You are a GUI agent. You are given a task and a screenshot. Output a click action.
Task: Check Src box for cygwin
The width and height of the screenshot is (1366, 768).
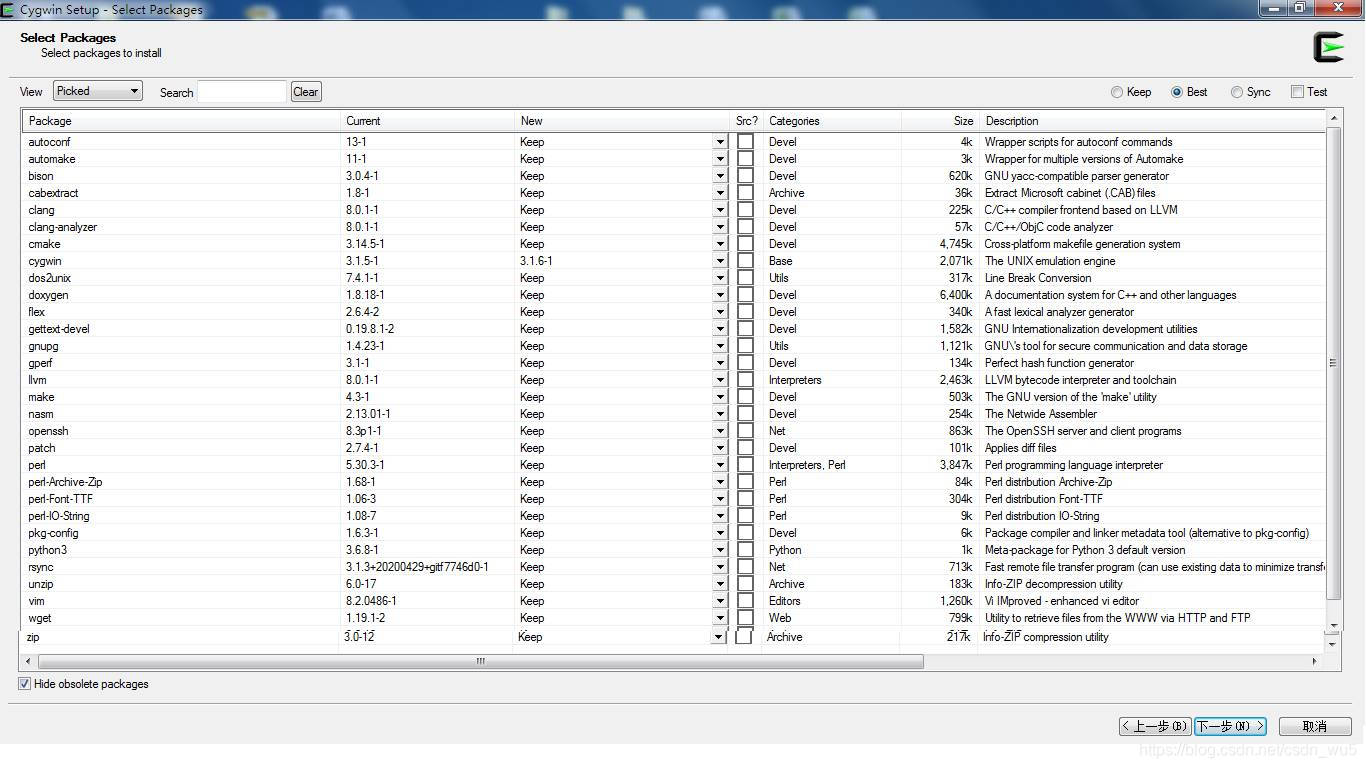point(745,261)
